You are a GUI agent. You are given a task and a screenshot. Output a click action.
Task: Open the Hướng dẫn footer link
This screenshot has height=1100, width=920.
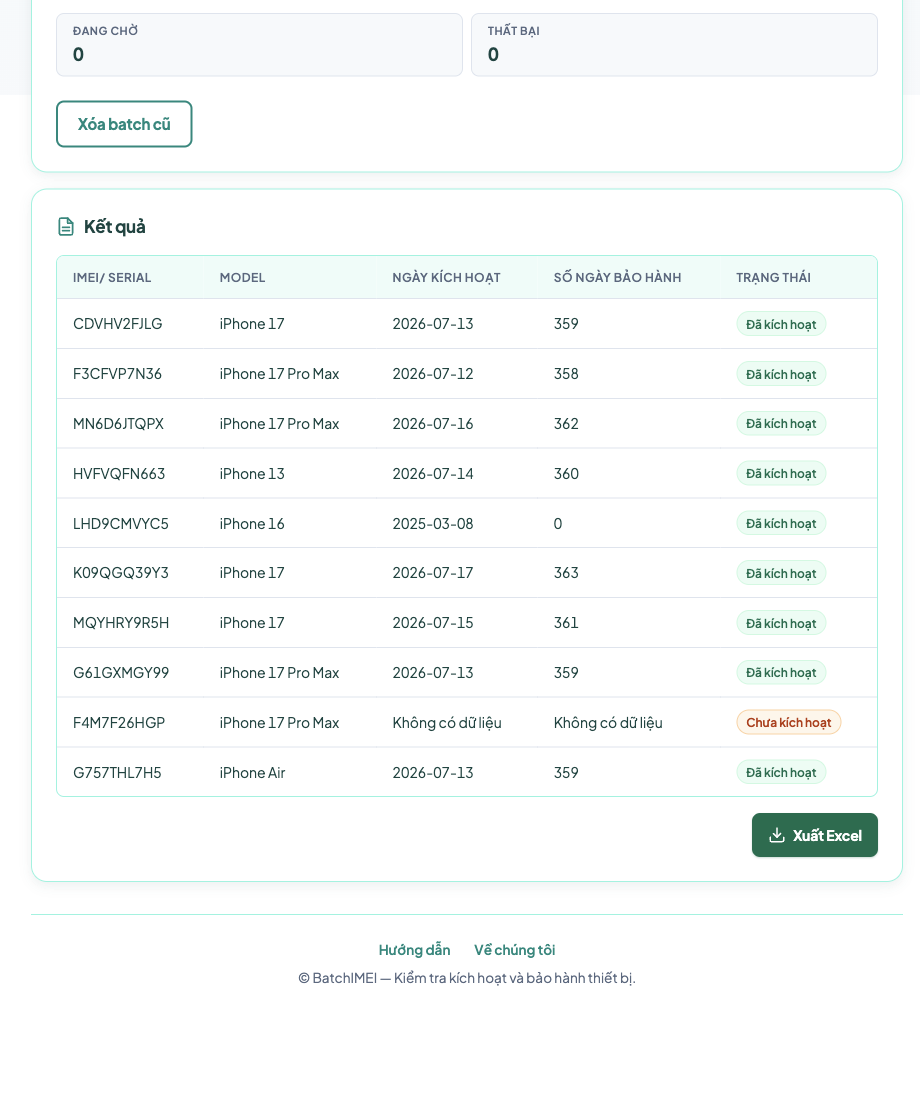(415, 950)
